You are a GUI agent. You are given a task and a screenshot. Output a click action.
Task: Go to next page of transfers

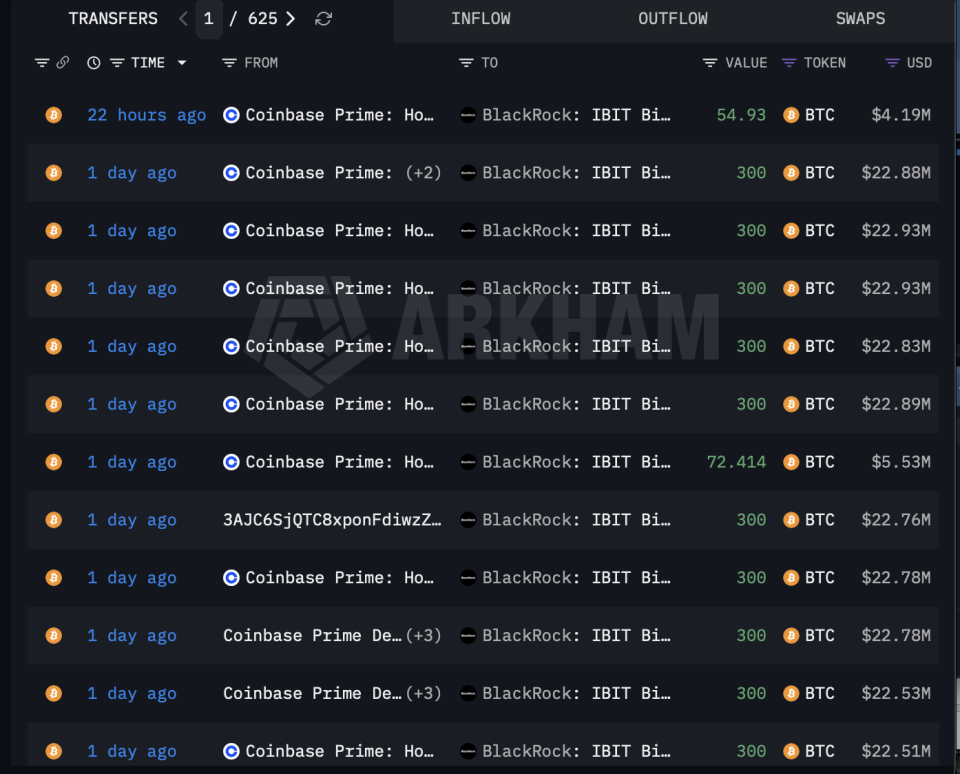290,19
